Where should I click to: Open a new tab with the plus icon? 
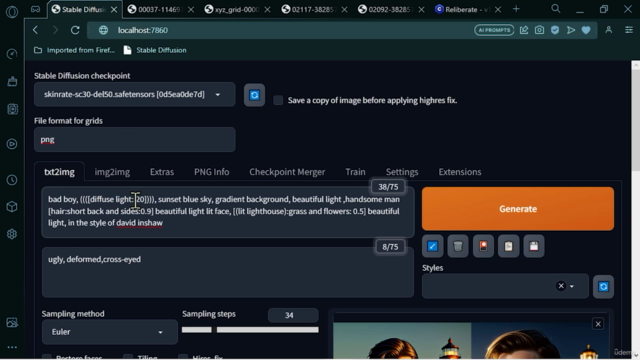pyautogui.click(x=516, y=9)
